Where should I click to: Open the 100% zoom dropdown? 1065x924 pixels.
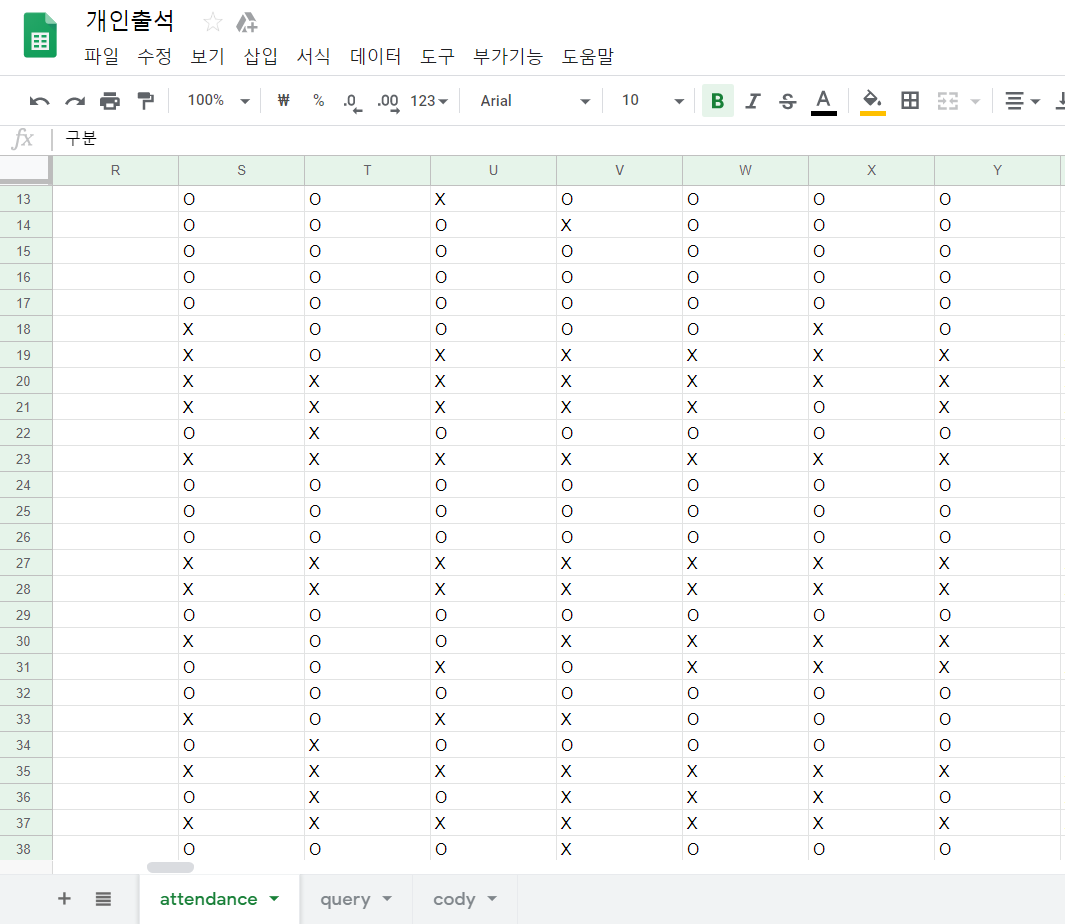pos(219,101)
